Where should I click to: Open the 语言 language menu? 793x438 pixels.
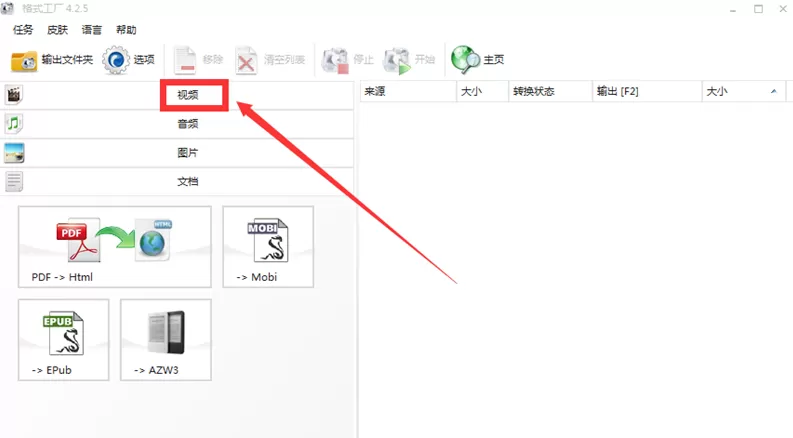(92, 30)
